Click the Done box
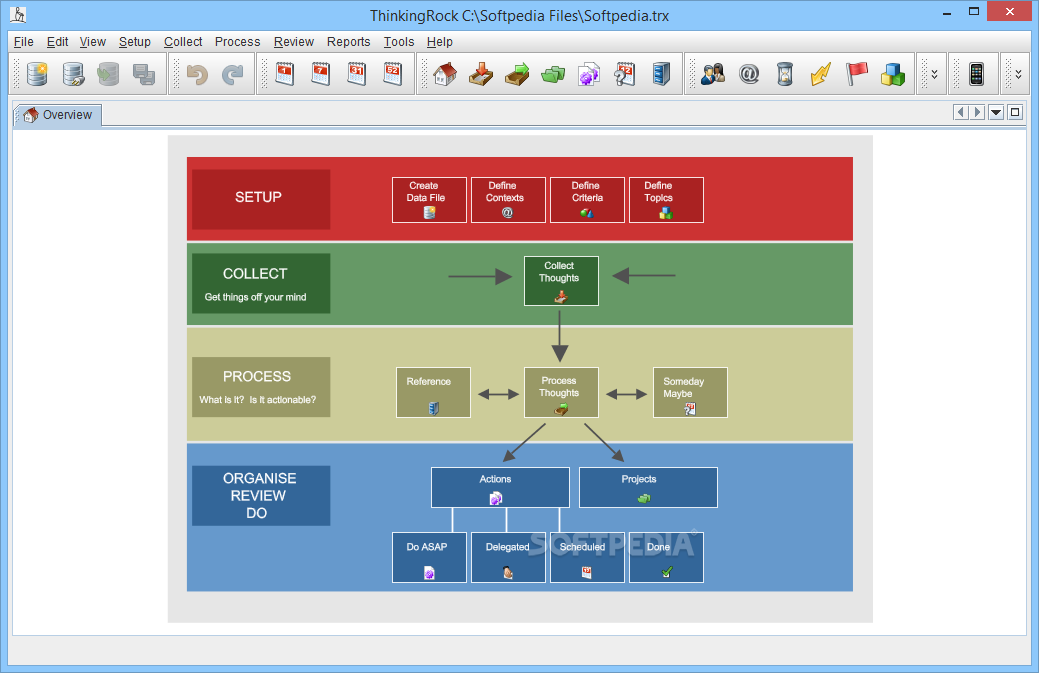The height and width of the screenshot is (673, 1039). tap(666, 557)
